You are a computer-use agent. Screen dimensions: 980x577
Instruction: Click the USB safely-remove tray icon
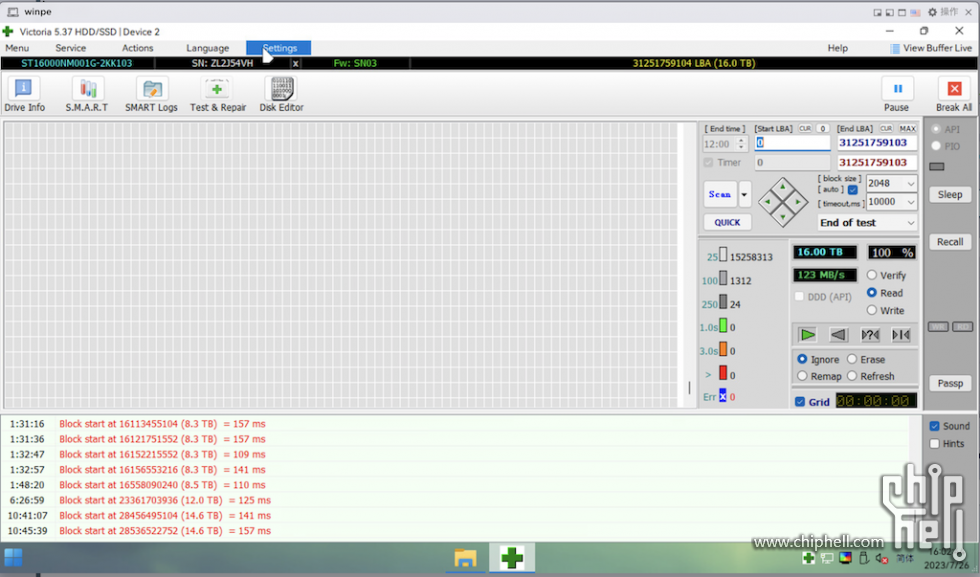pos(864,558)
